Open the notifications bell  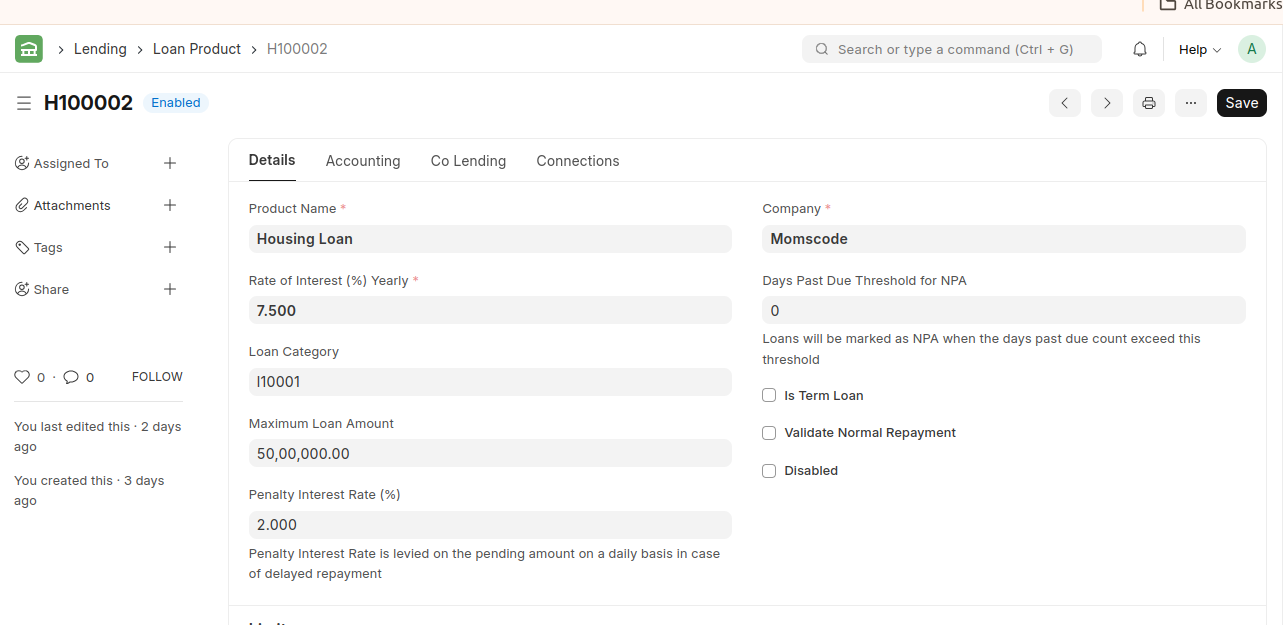[x=1140, y=49]
